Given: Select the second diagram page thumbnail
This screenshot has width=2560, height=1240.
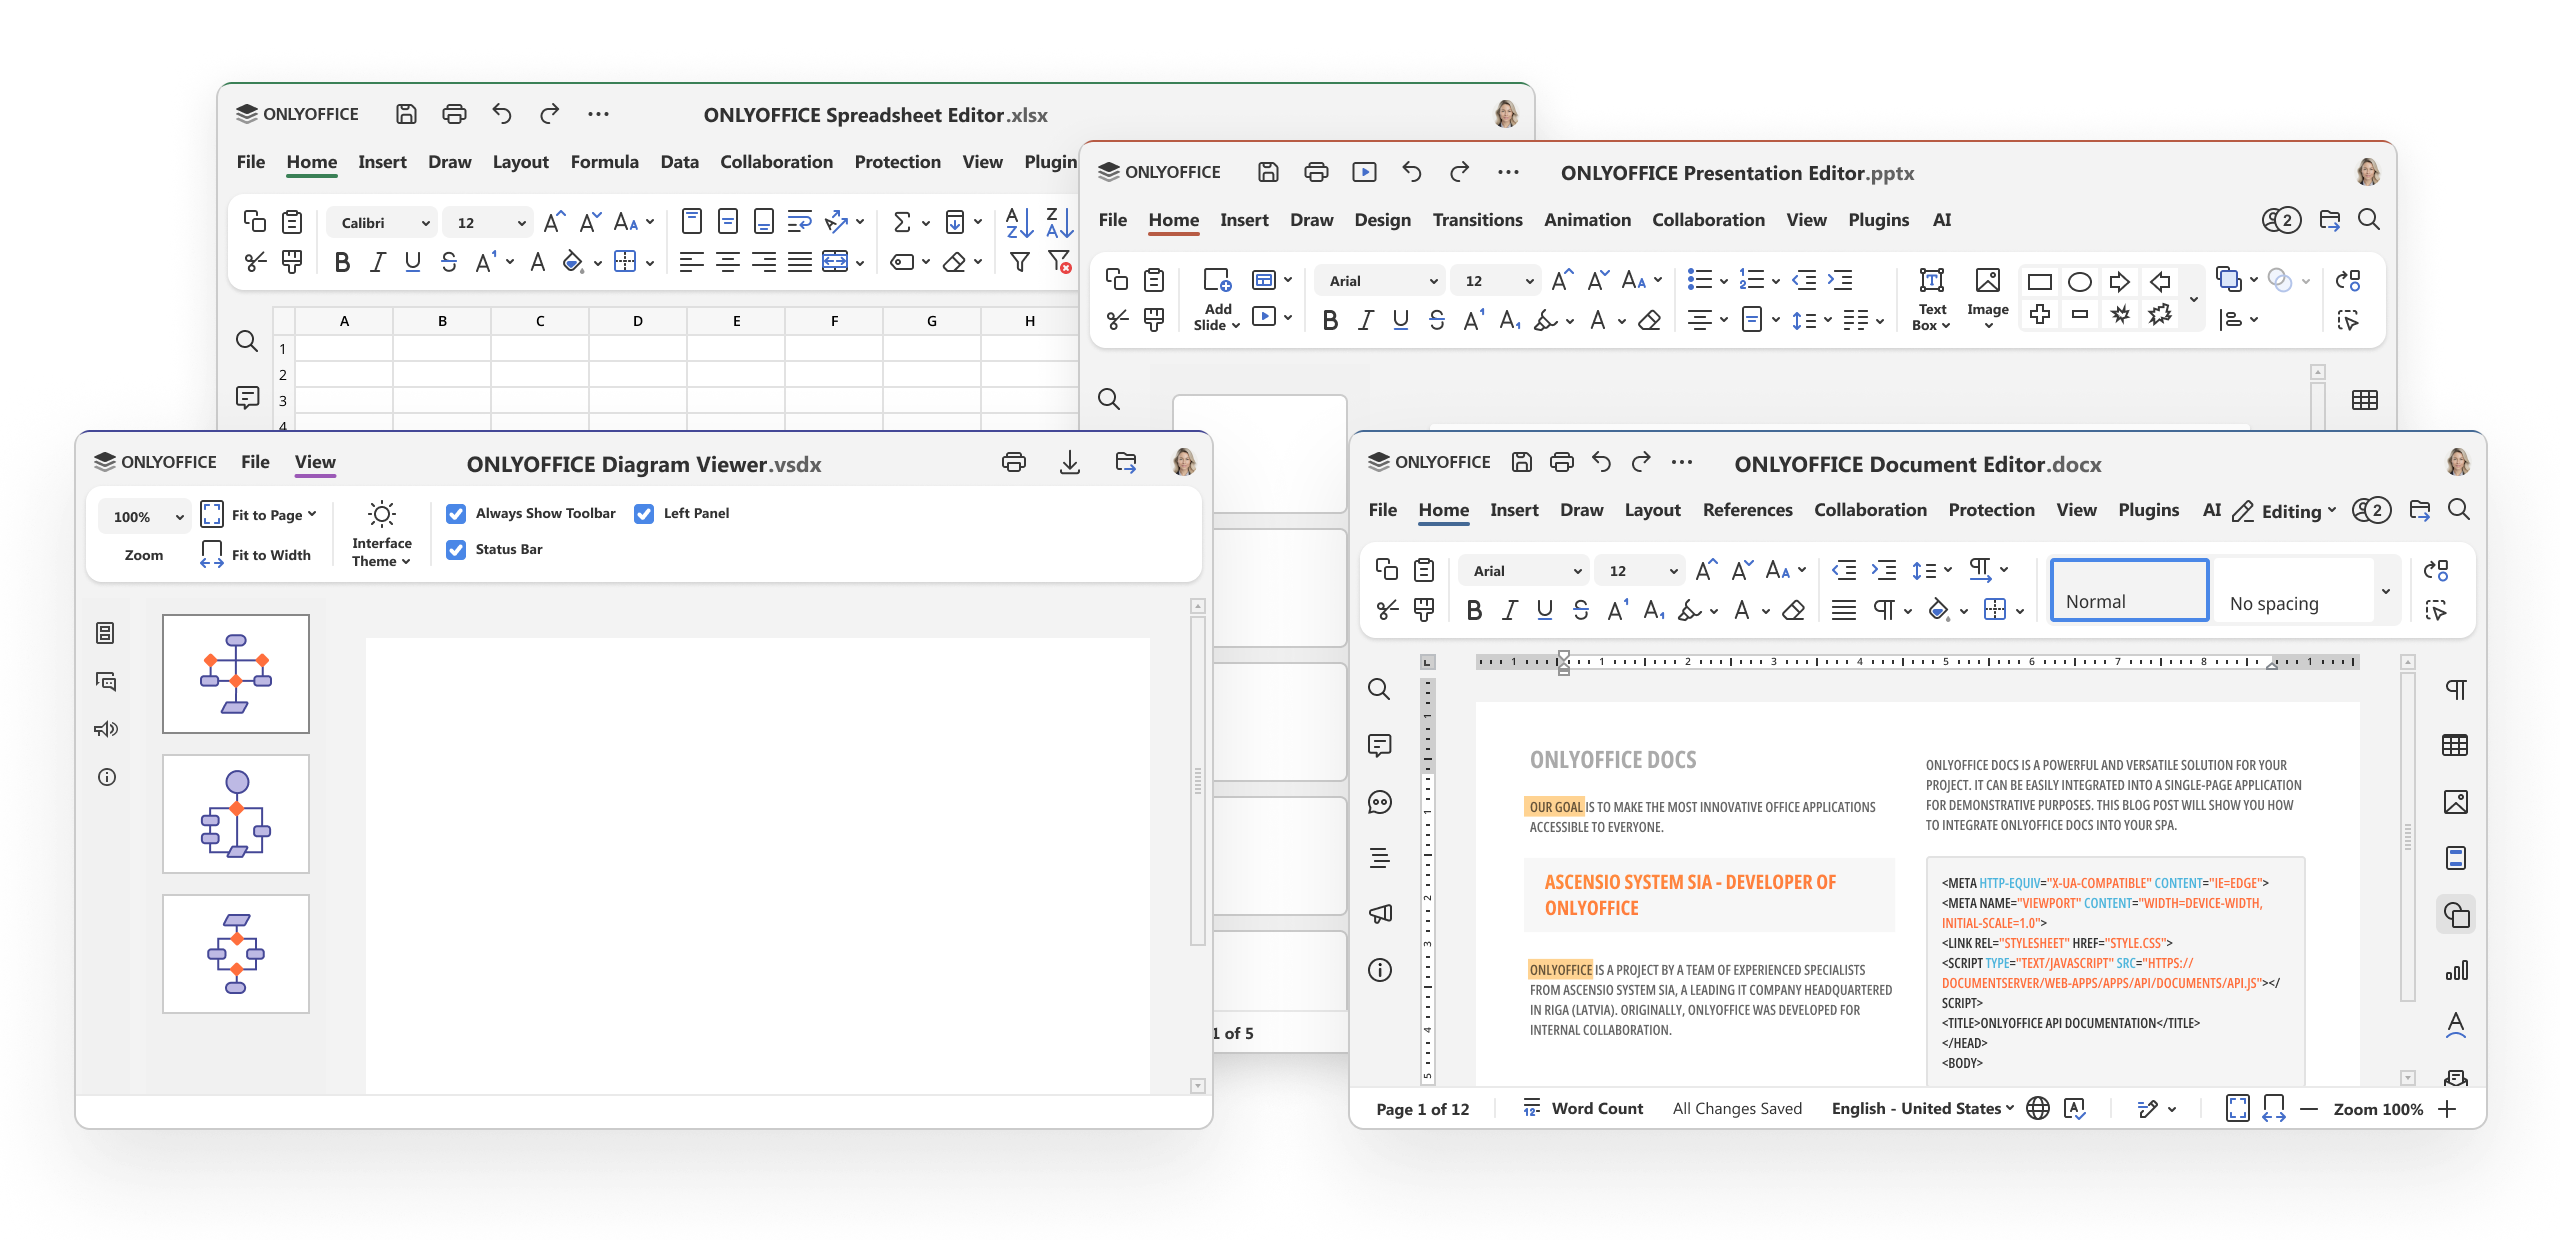Looking at the screenshot, I should click(236, 814).
